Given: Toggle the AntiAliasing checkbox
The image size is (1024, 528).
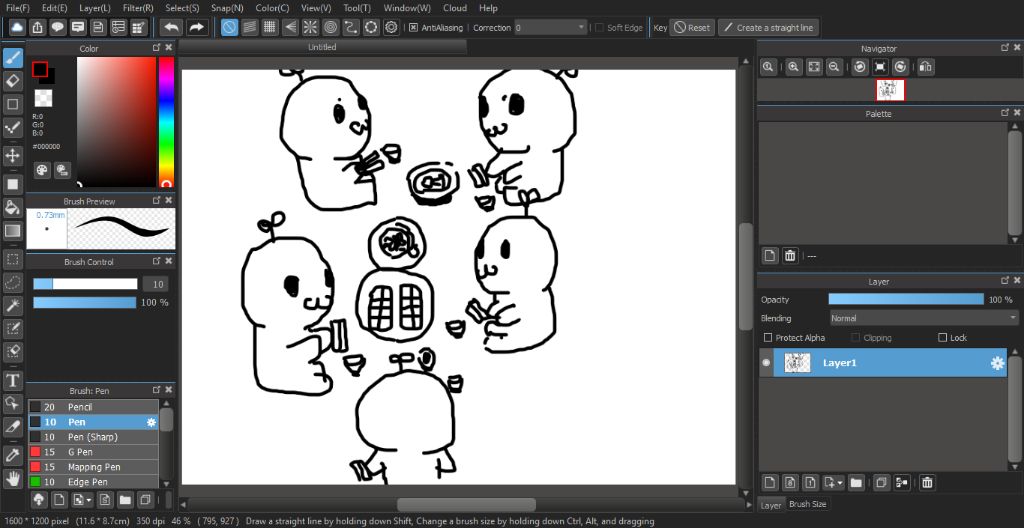Looking at the screenshot, I should [x=413, y=27].
